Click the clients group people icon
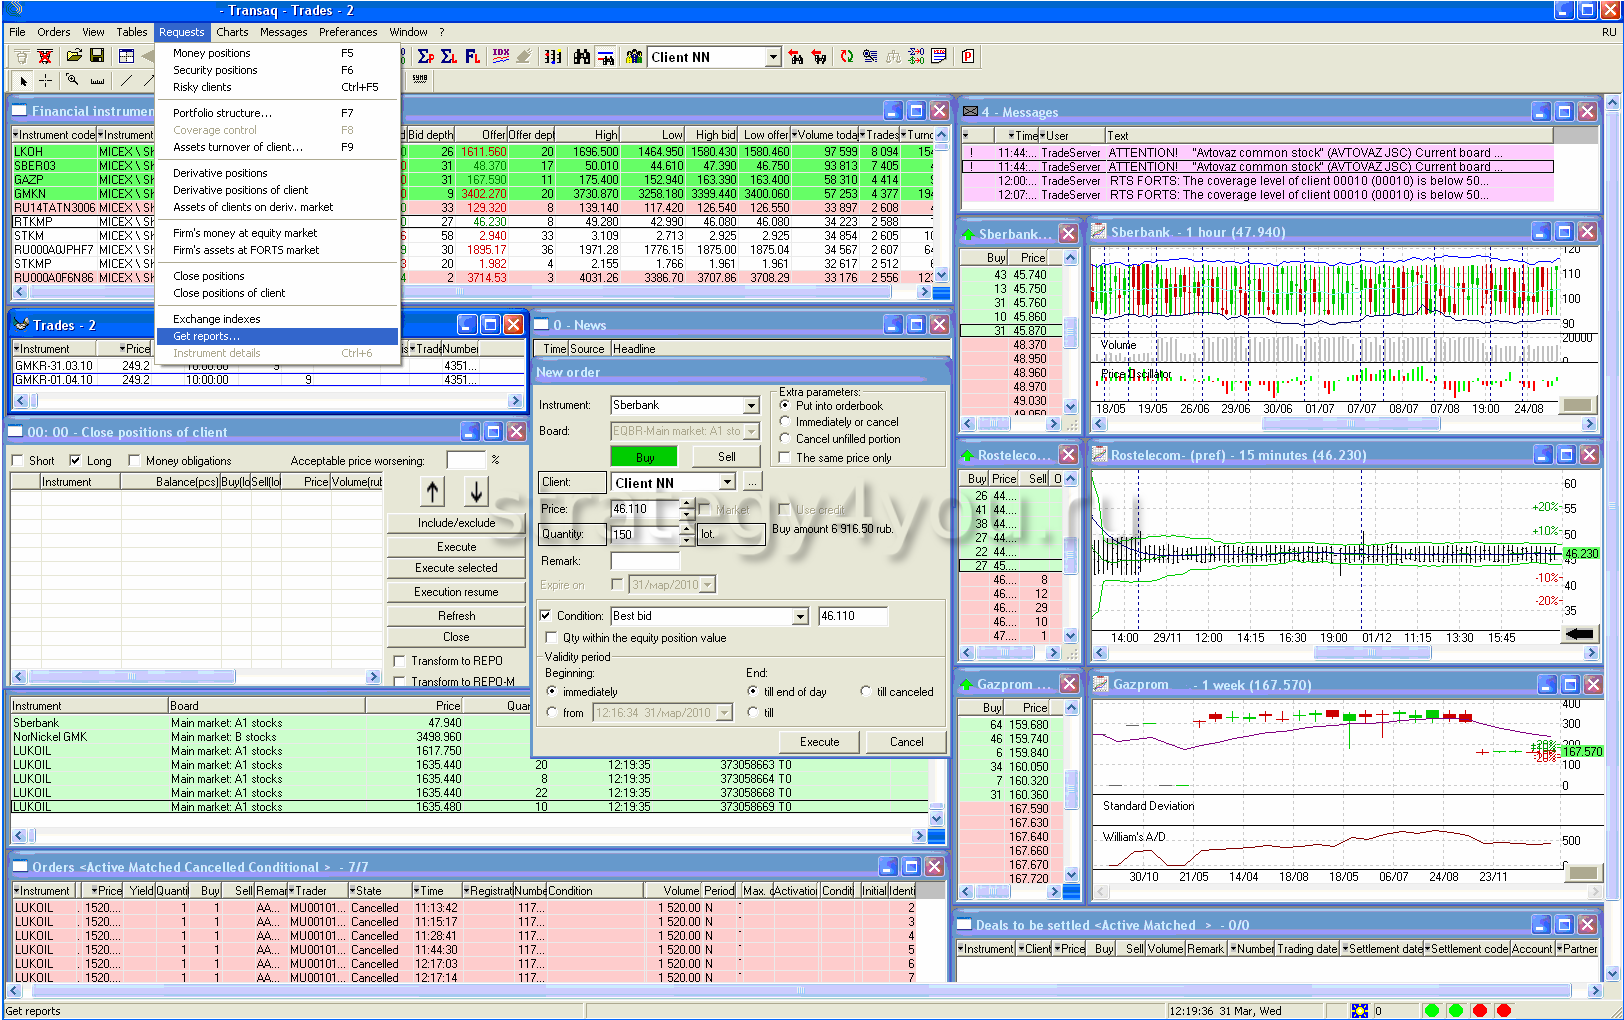This screenshot has height=1020, width=1624. pos(633,57)
